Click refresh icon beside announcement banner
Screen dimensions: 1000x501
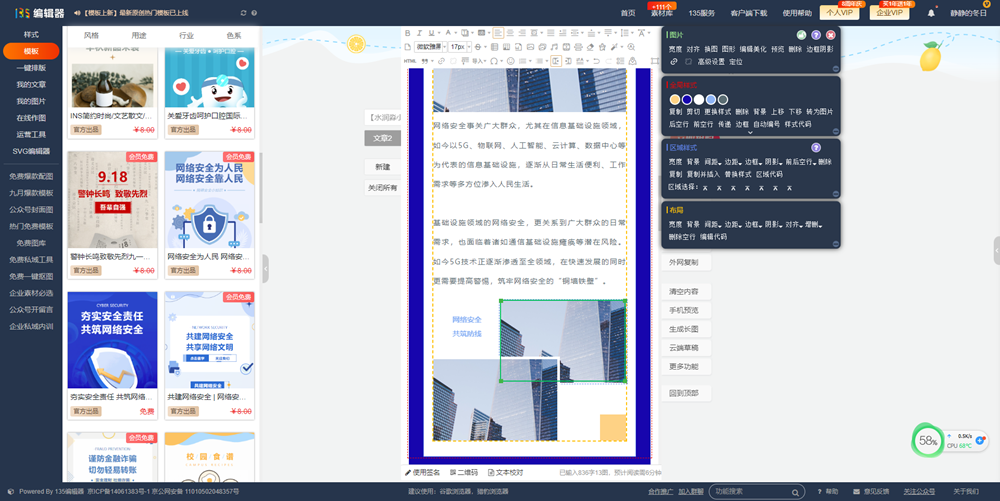pos(243,13)
